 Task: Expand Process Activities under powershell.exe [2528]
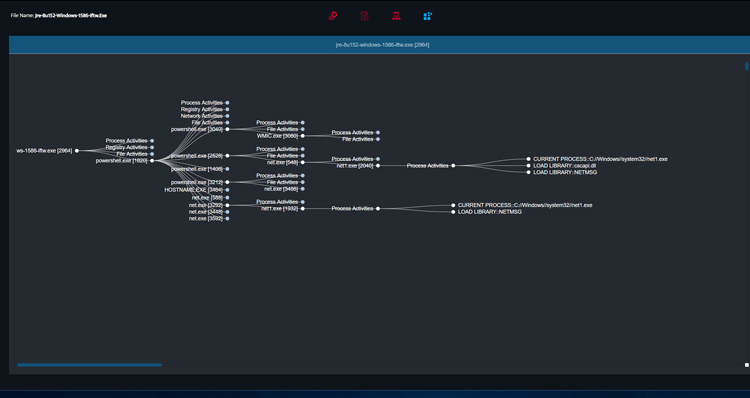point(303,149)
